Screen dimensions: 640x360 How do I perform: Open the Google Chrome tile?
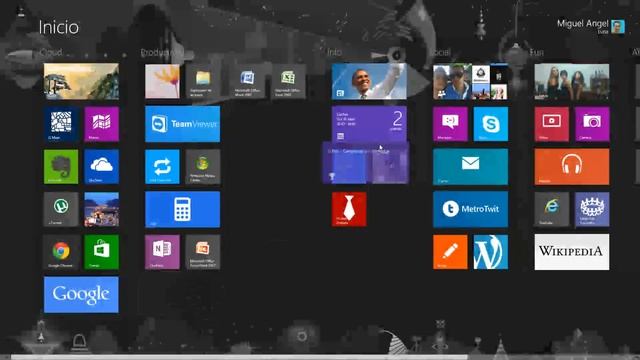(x=61, y=252)
